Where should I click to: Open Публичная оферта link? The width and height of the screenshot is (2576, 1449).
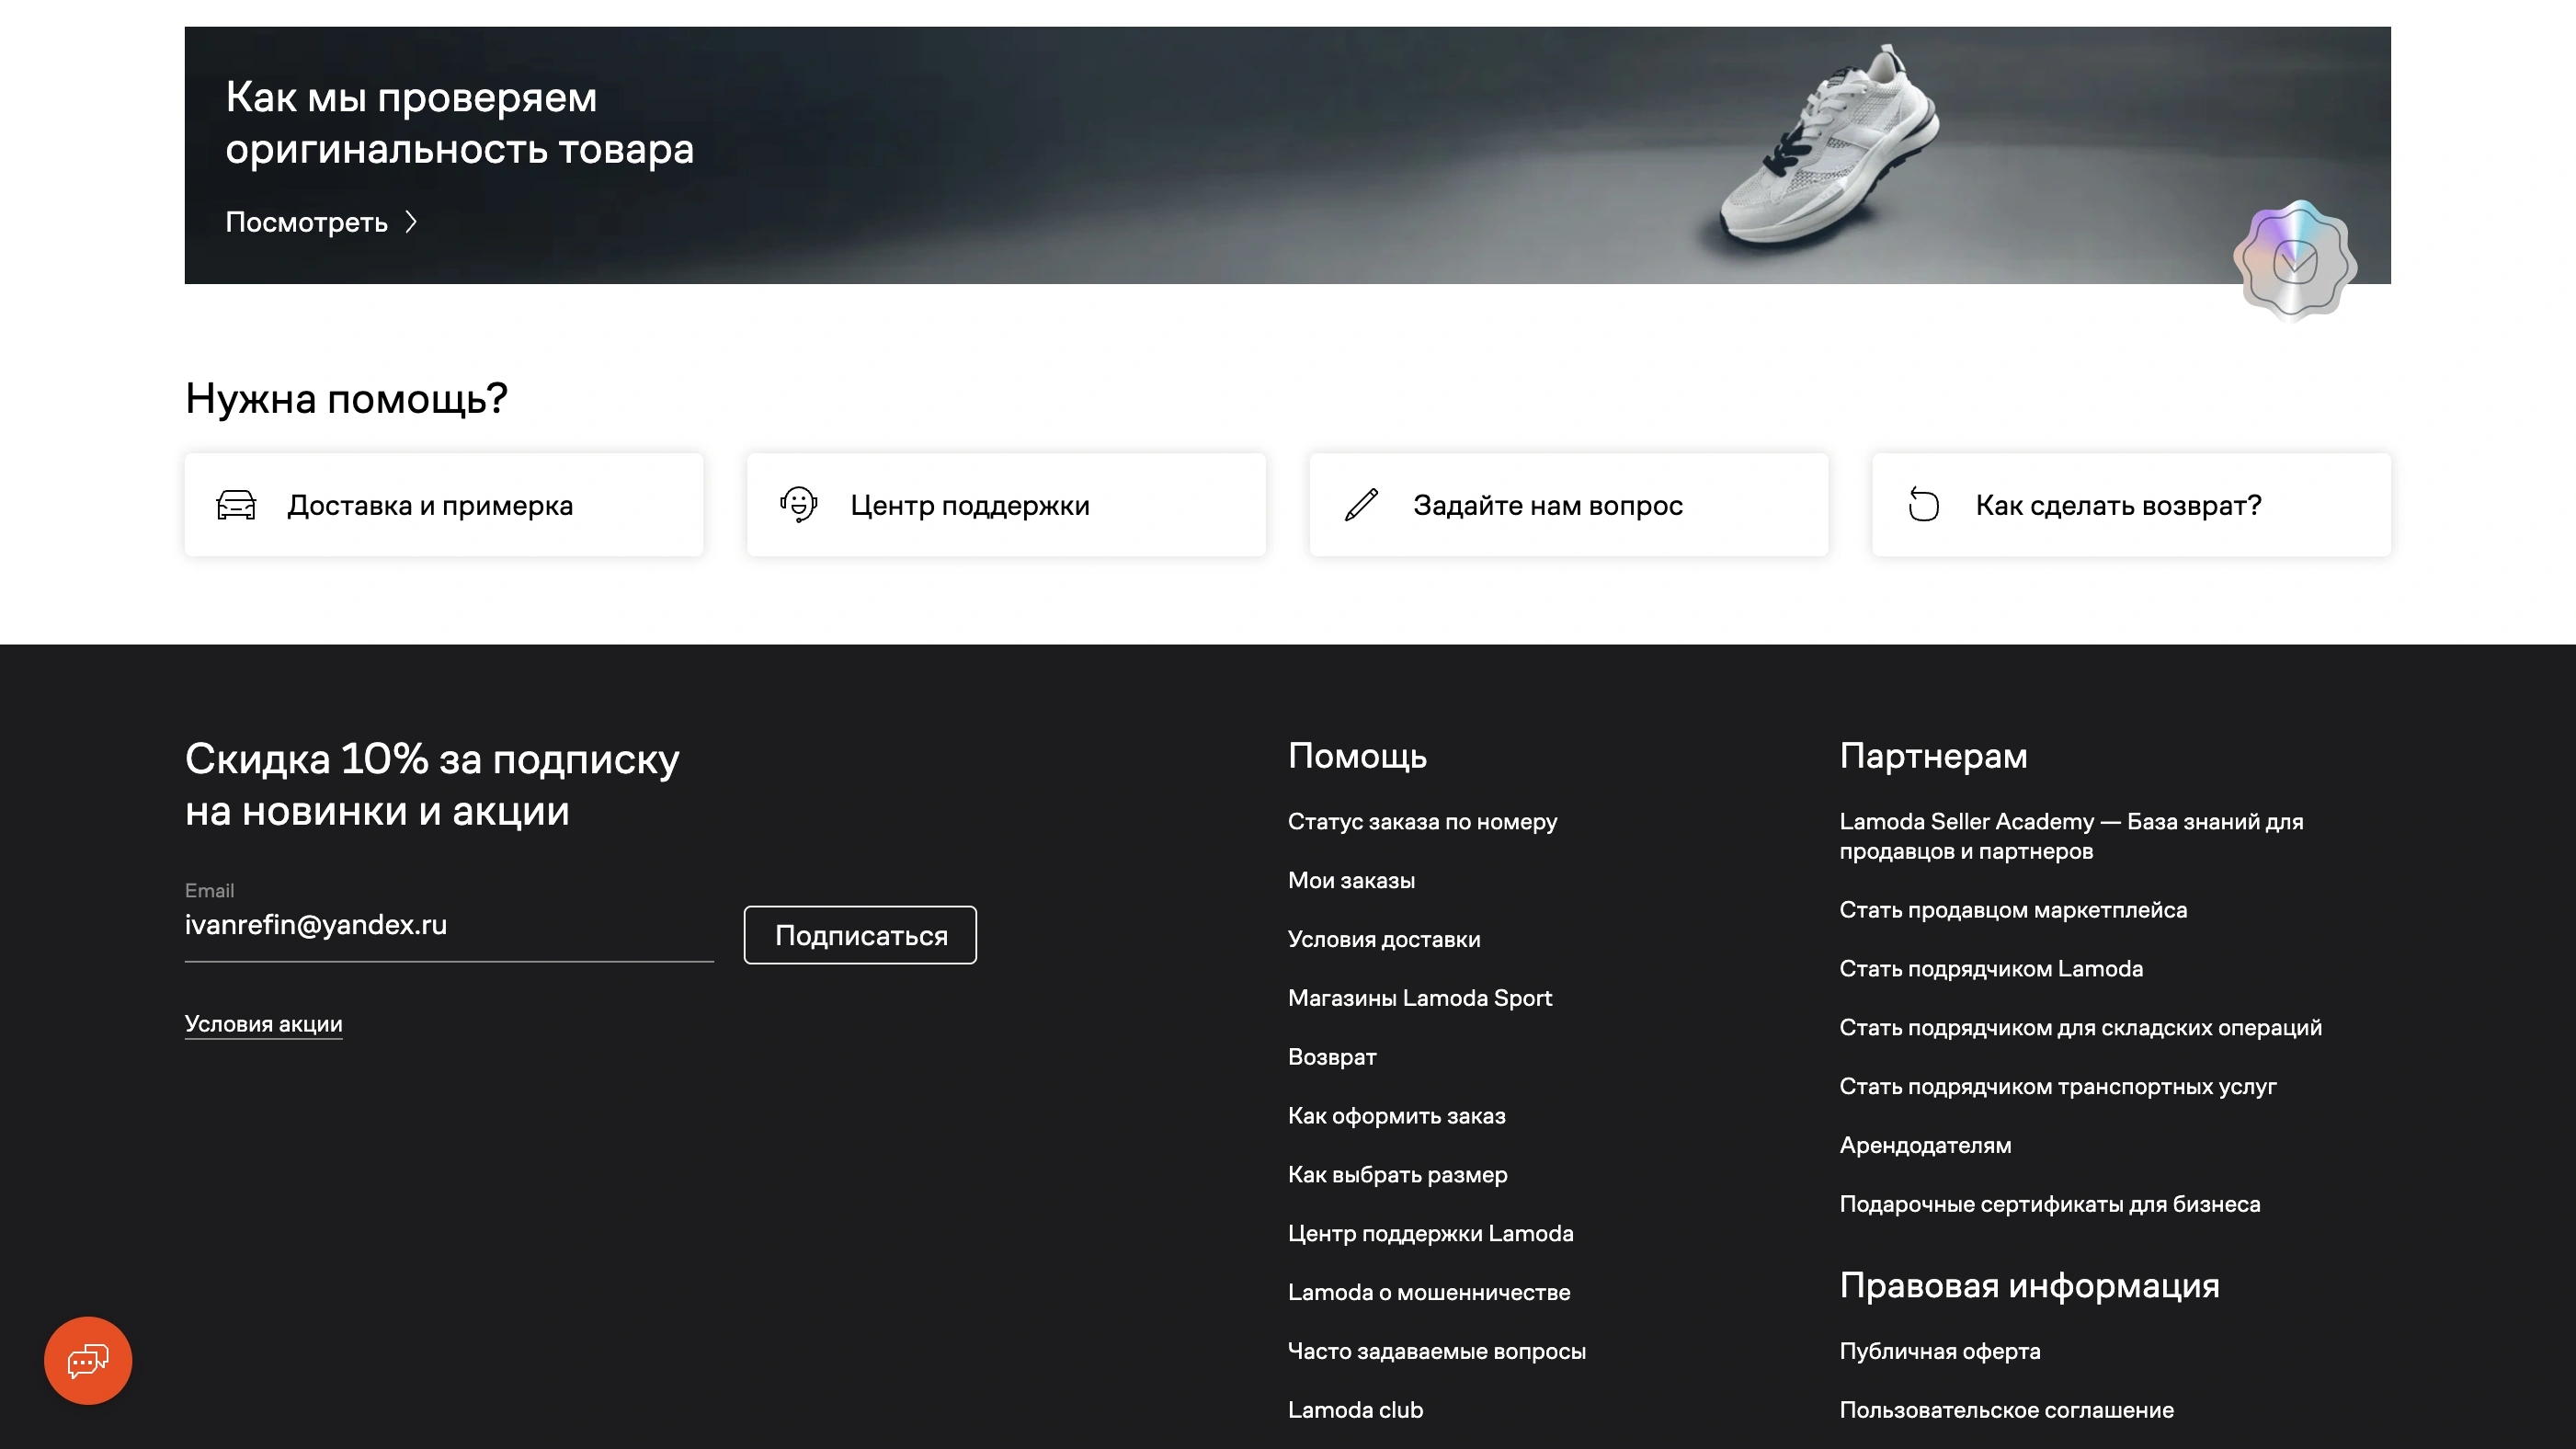coord(1939,1351)
